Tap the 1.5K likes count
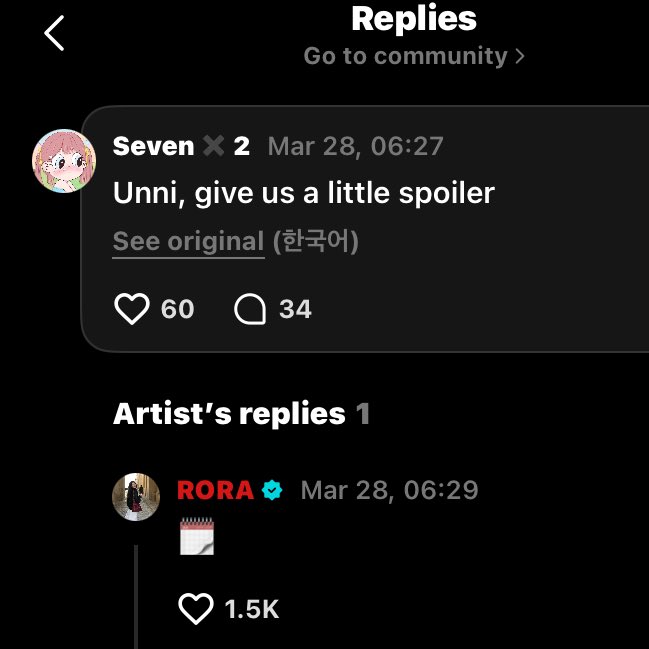 tap(251, 608)
